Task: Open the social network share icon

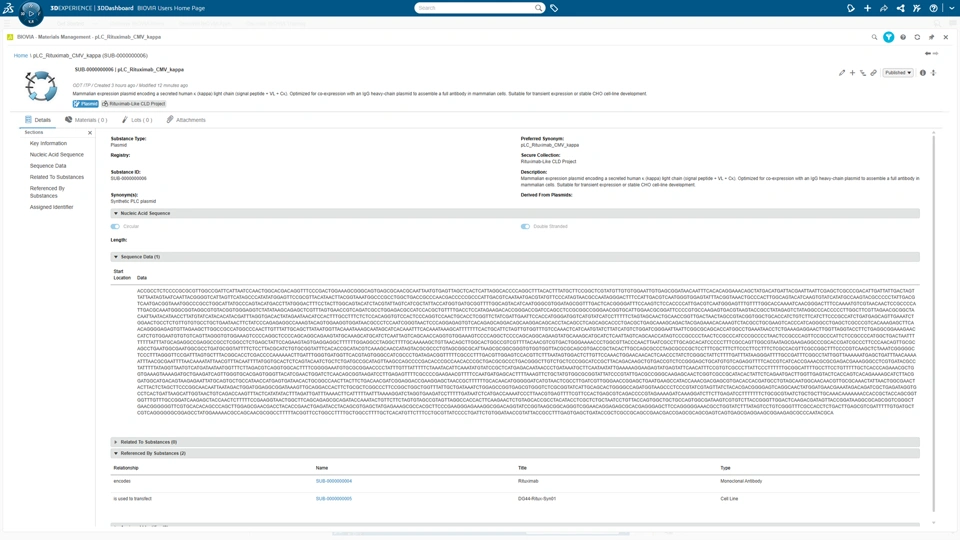Action: (x=900, y=8)
